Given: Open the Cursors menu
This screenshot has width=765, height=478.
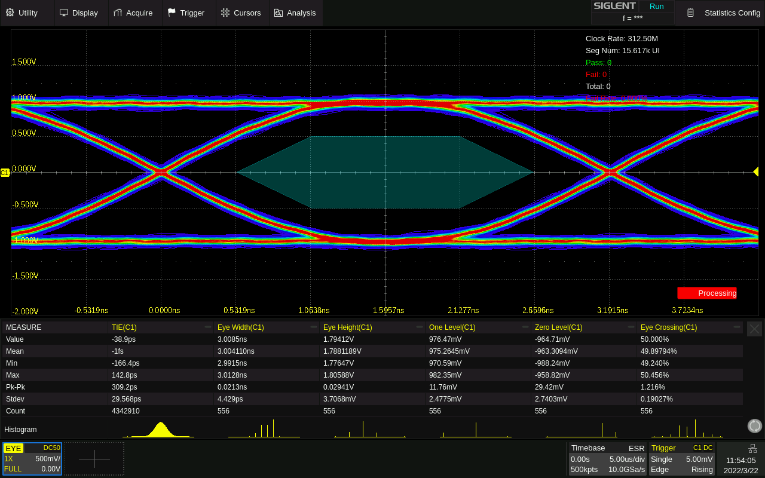Looking at the screenshot, I should (240, 13).
